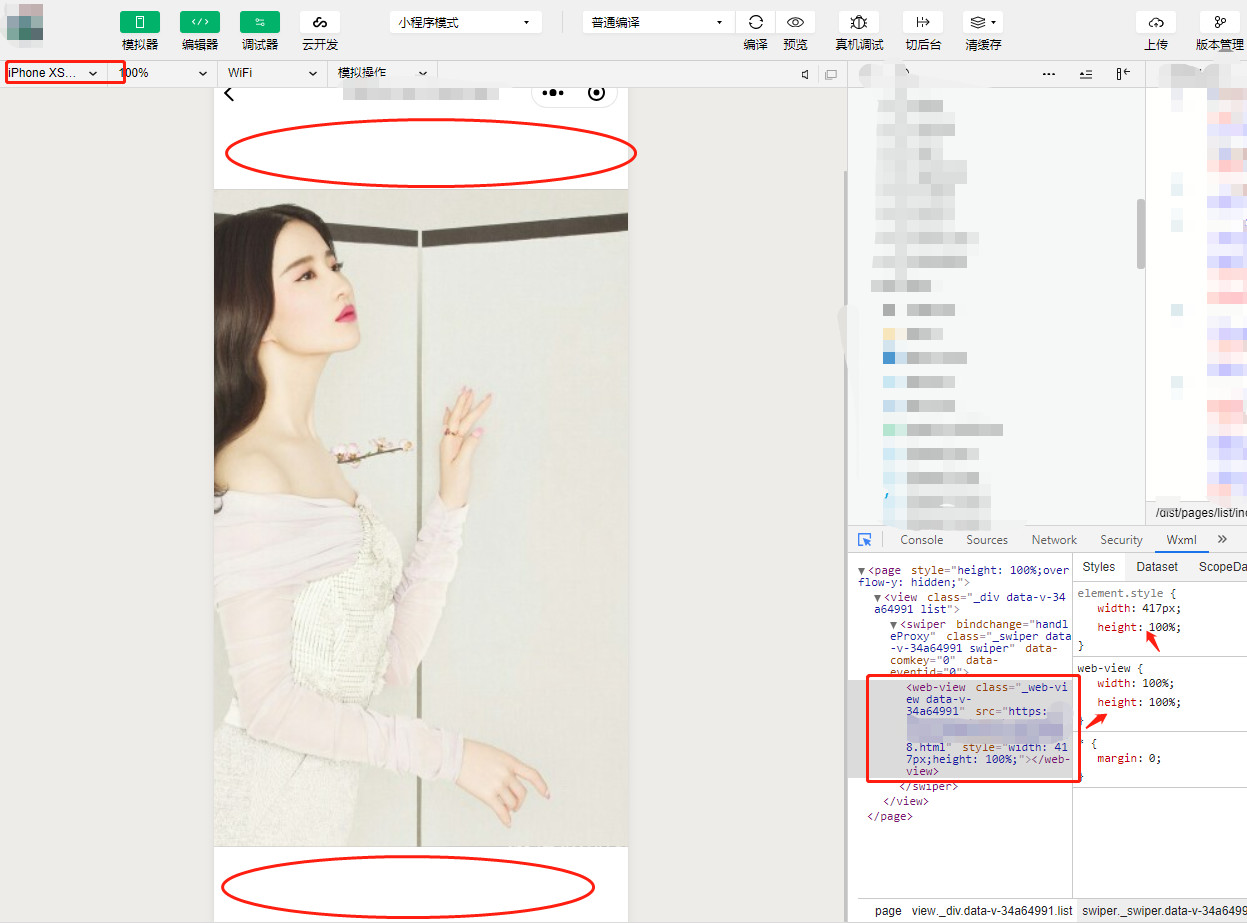Edit web-view rule width 100% value

1156,683
